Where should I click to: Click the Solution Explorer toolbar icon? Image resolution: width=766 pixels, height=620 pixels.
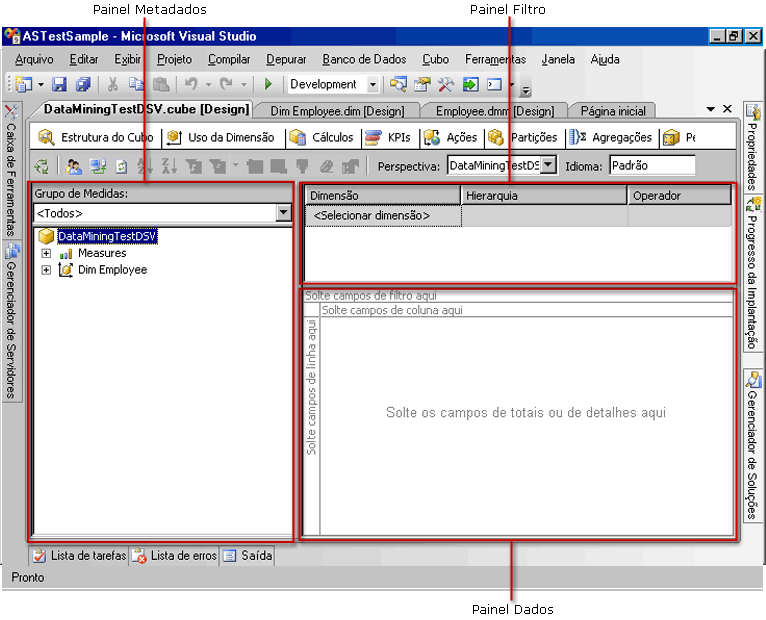(399, 85)
